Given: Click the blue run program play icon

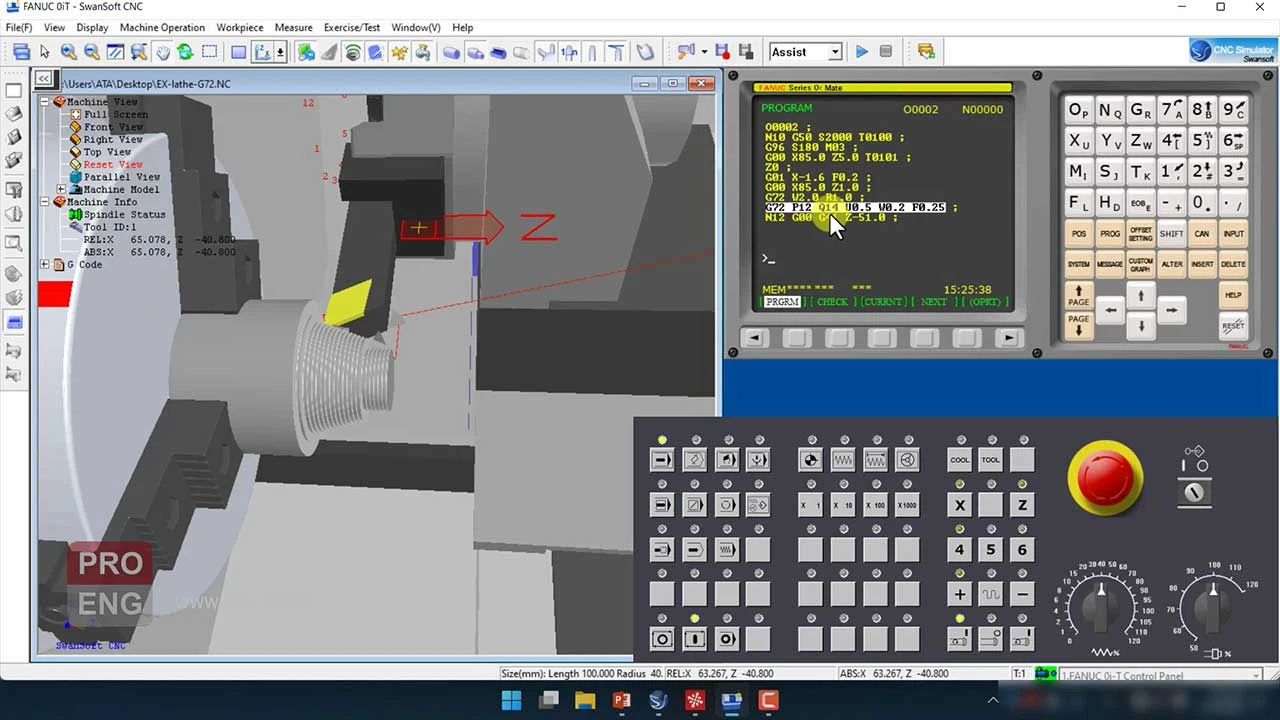Looking at the screenshot, I should 861,52.
